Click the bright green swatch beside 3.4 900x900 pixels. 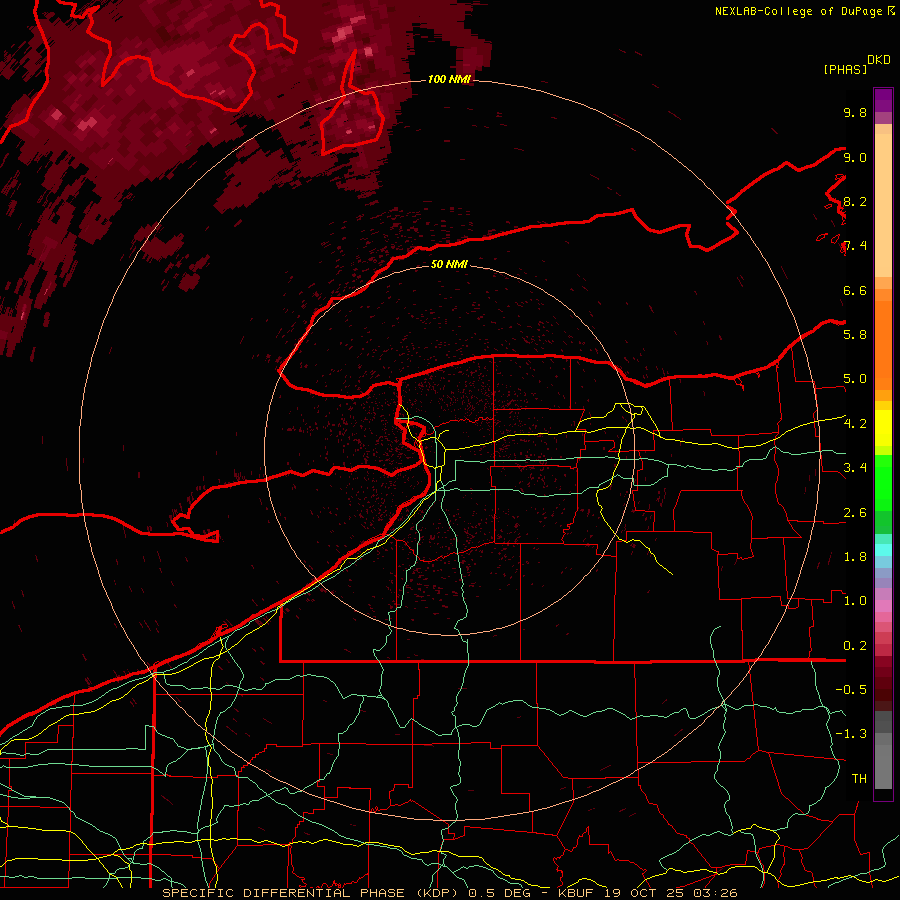[883, 468]
